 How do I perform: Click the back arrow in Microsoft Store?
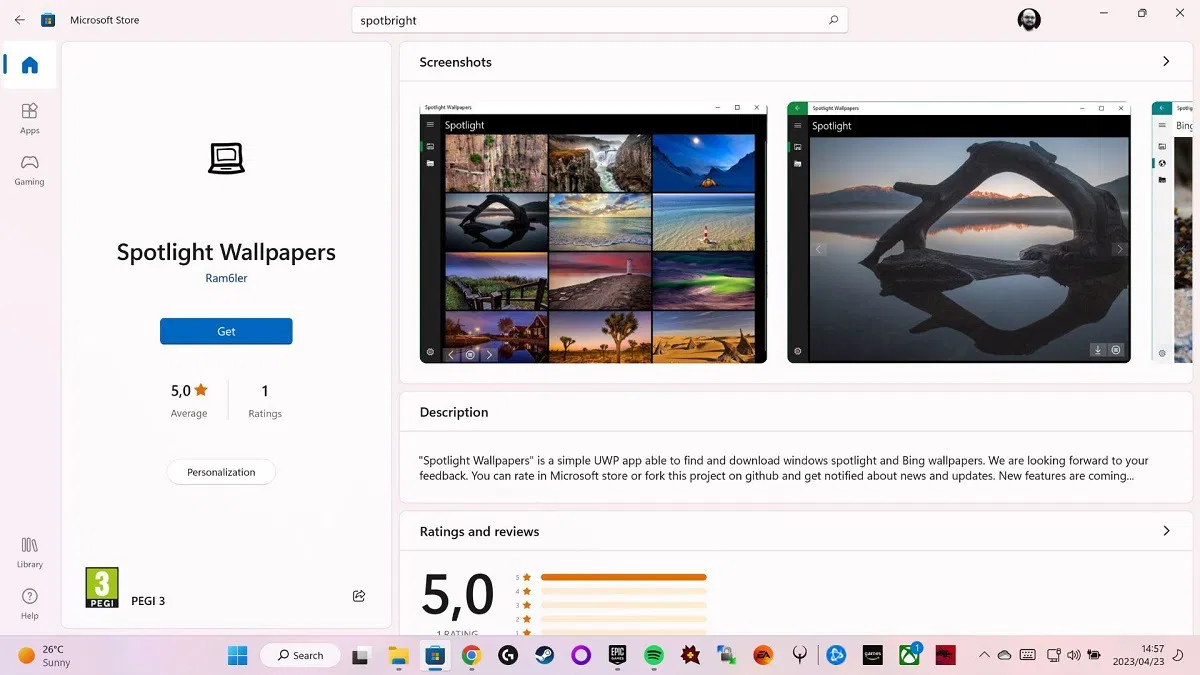coord(19,19)
